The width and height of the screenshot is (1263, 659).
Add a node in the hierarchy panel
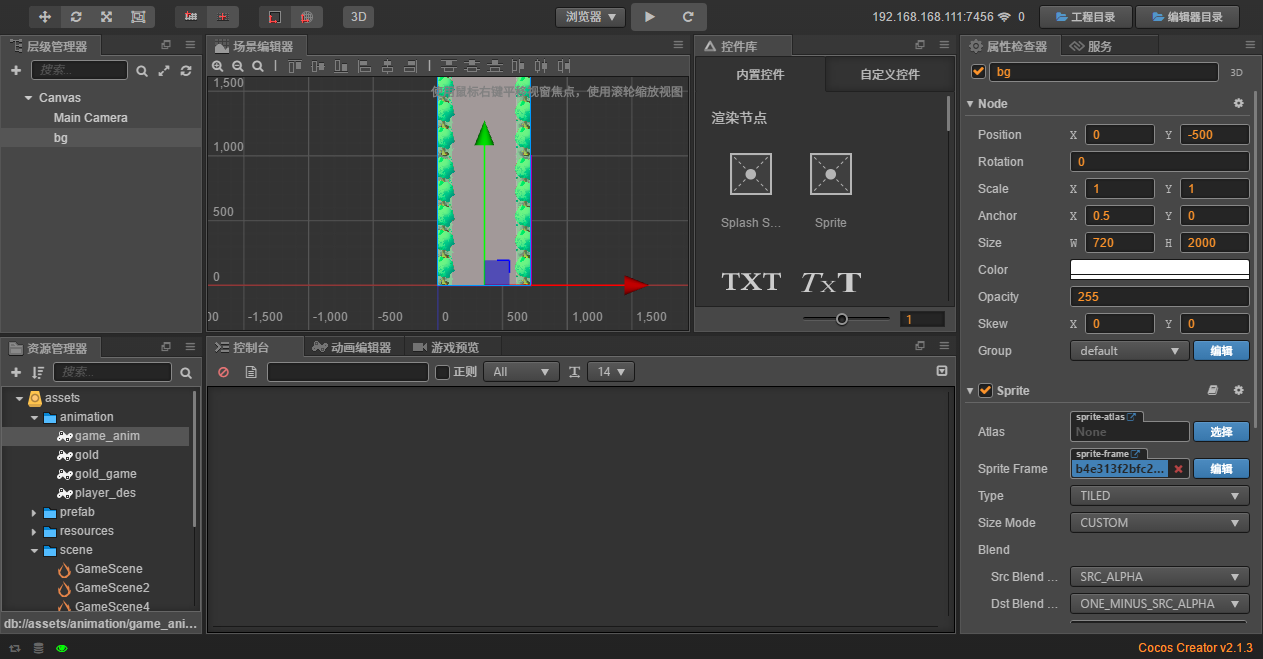(16, 70)
